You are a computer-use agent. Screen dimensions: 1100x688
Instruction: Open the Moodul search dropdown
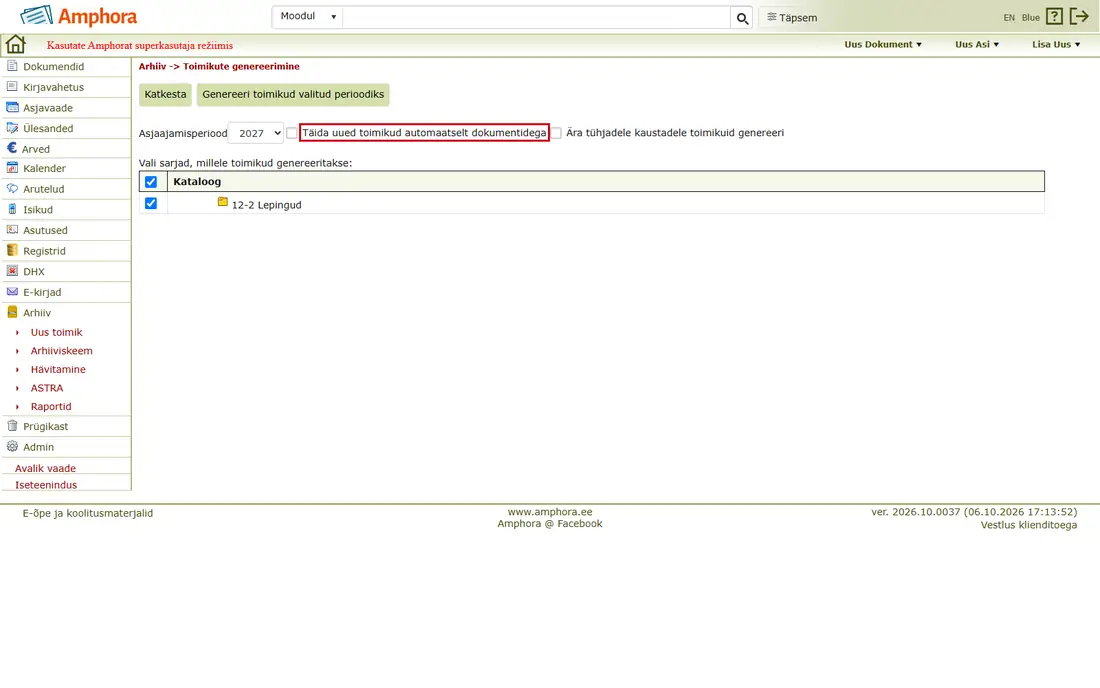[308, 16]
